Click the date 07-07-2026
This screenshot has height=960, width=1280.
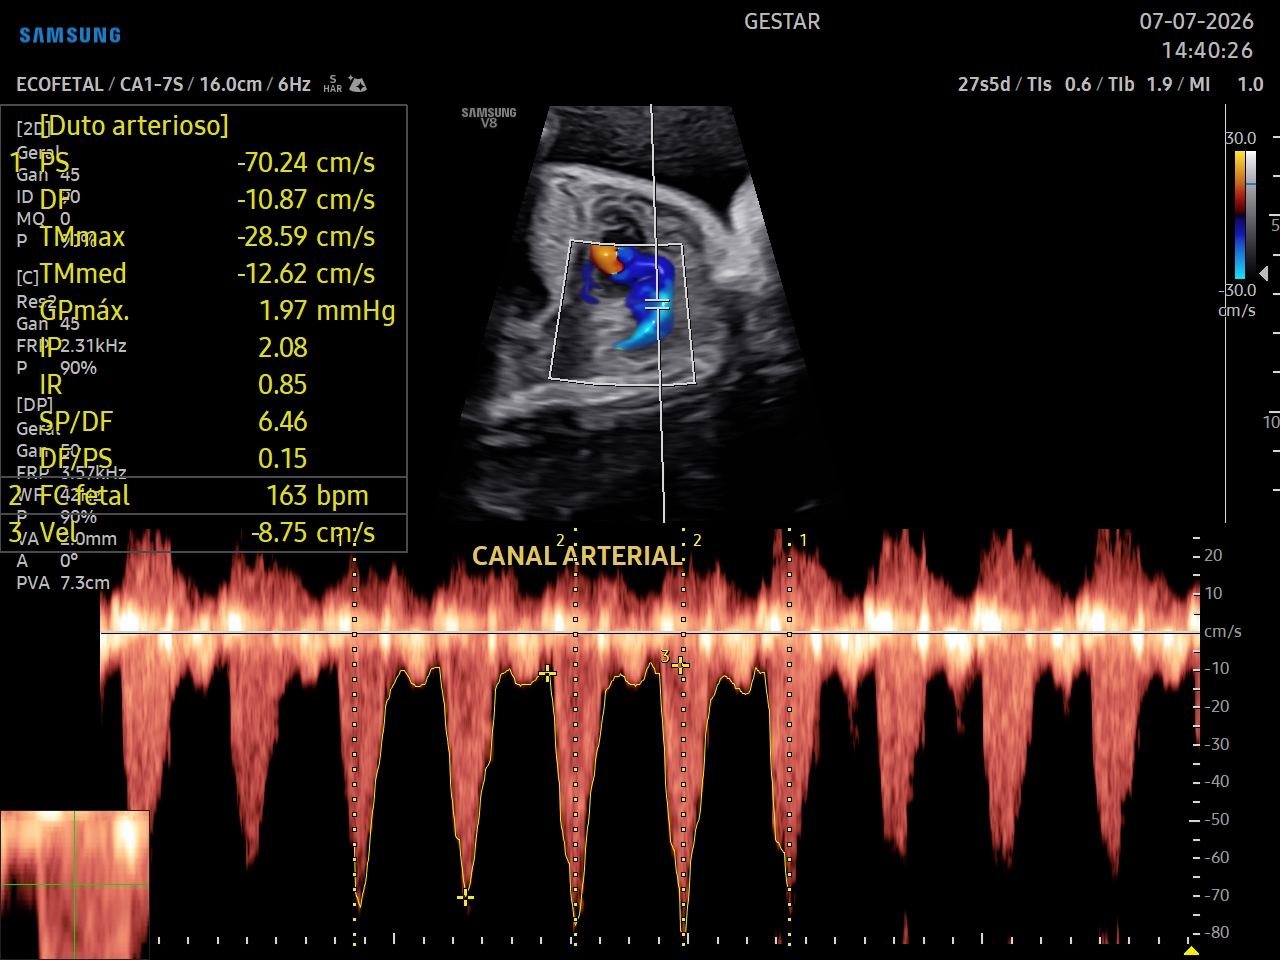coord(1196,22)
